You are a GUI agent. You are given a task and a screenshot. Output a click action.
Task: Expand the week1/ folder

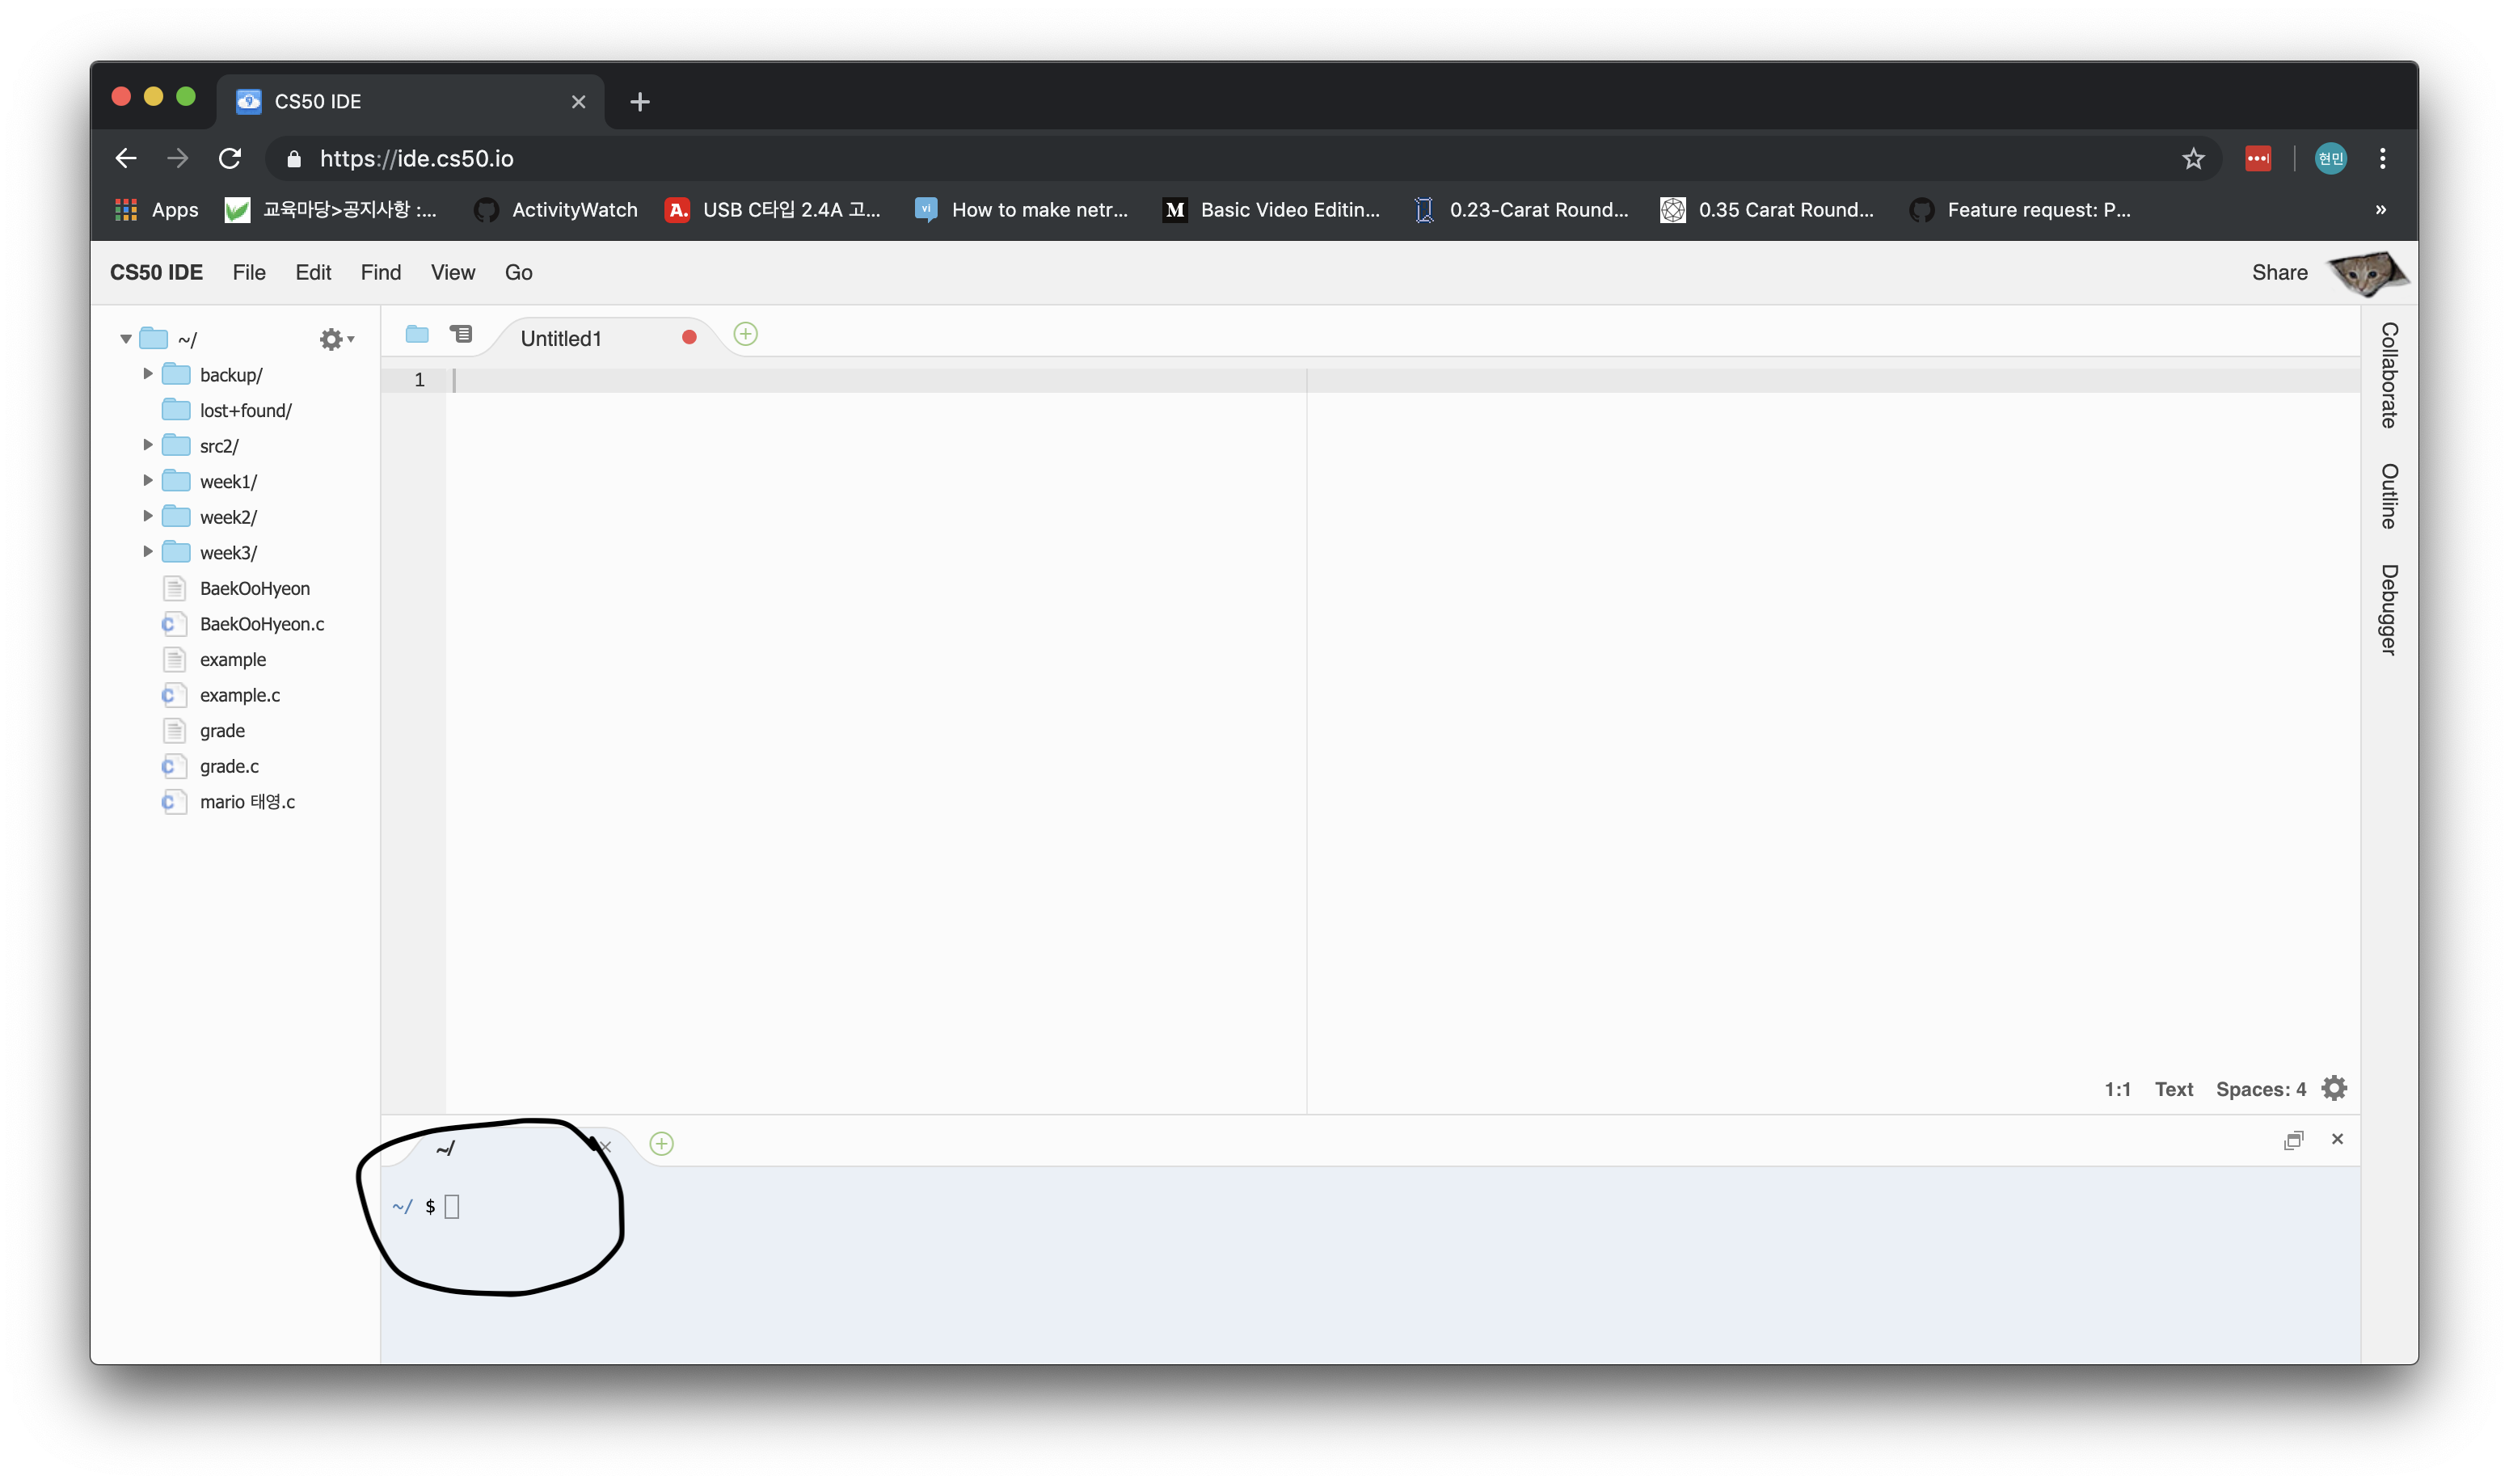150,481
